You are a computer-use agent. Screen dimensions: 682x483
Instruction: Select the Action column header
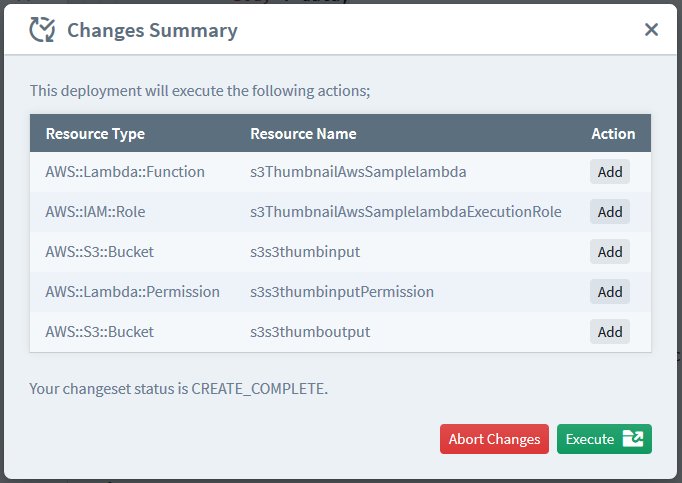[x=613, y=134]
